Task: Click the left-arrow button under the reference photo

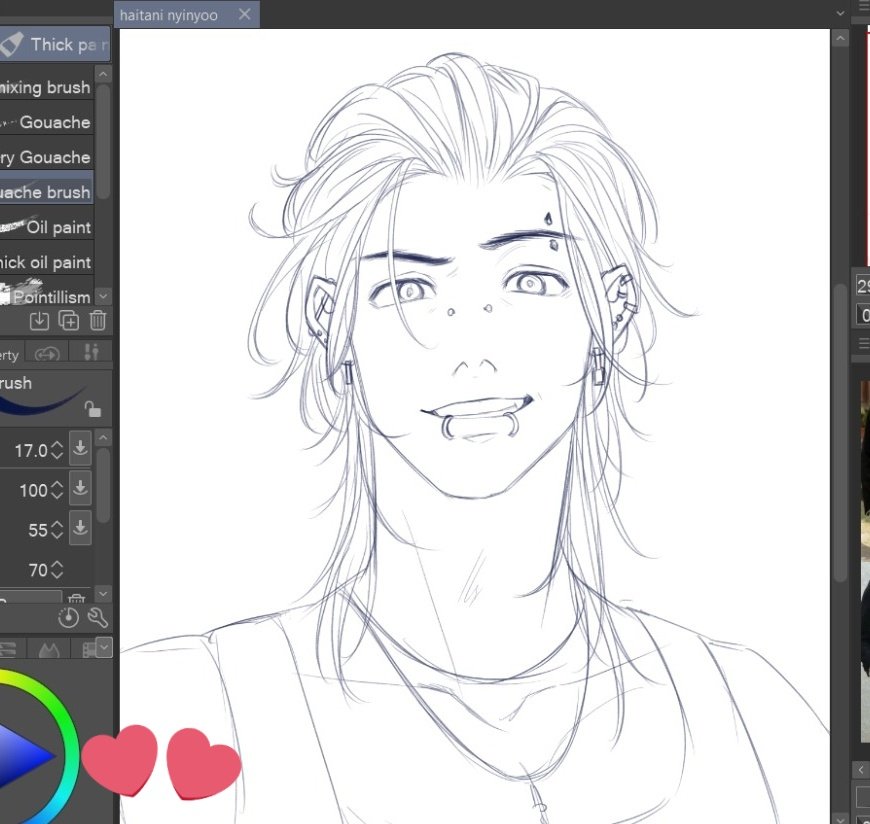Action: pyautogui.click(x=861, y=770)
